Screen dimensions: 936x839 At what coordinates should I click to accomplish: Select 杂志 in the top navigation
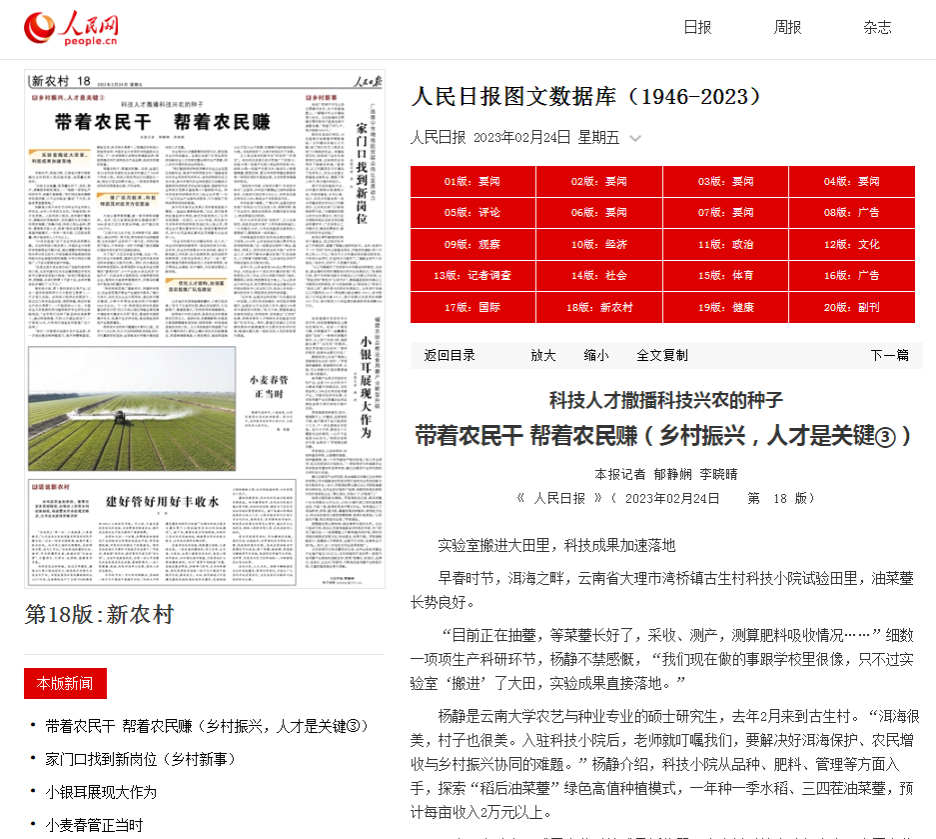click(877, 27)
